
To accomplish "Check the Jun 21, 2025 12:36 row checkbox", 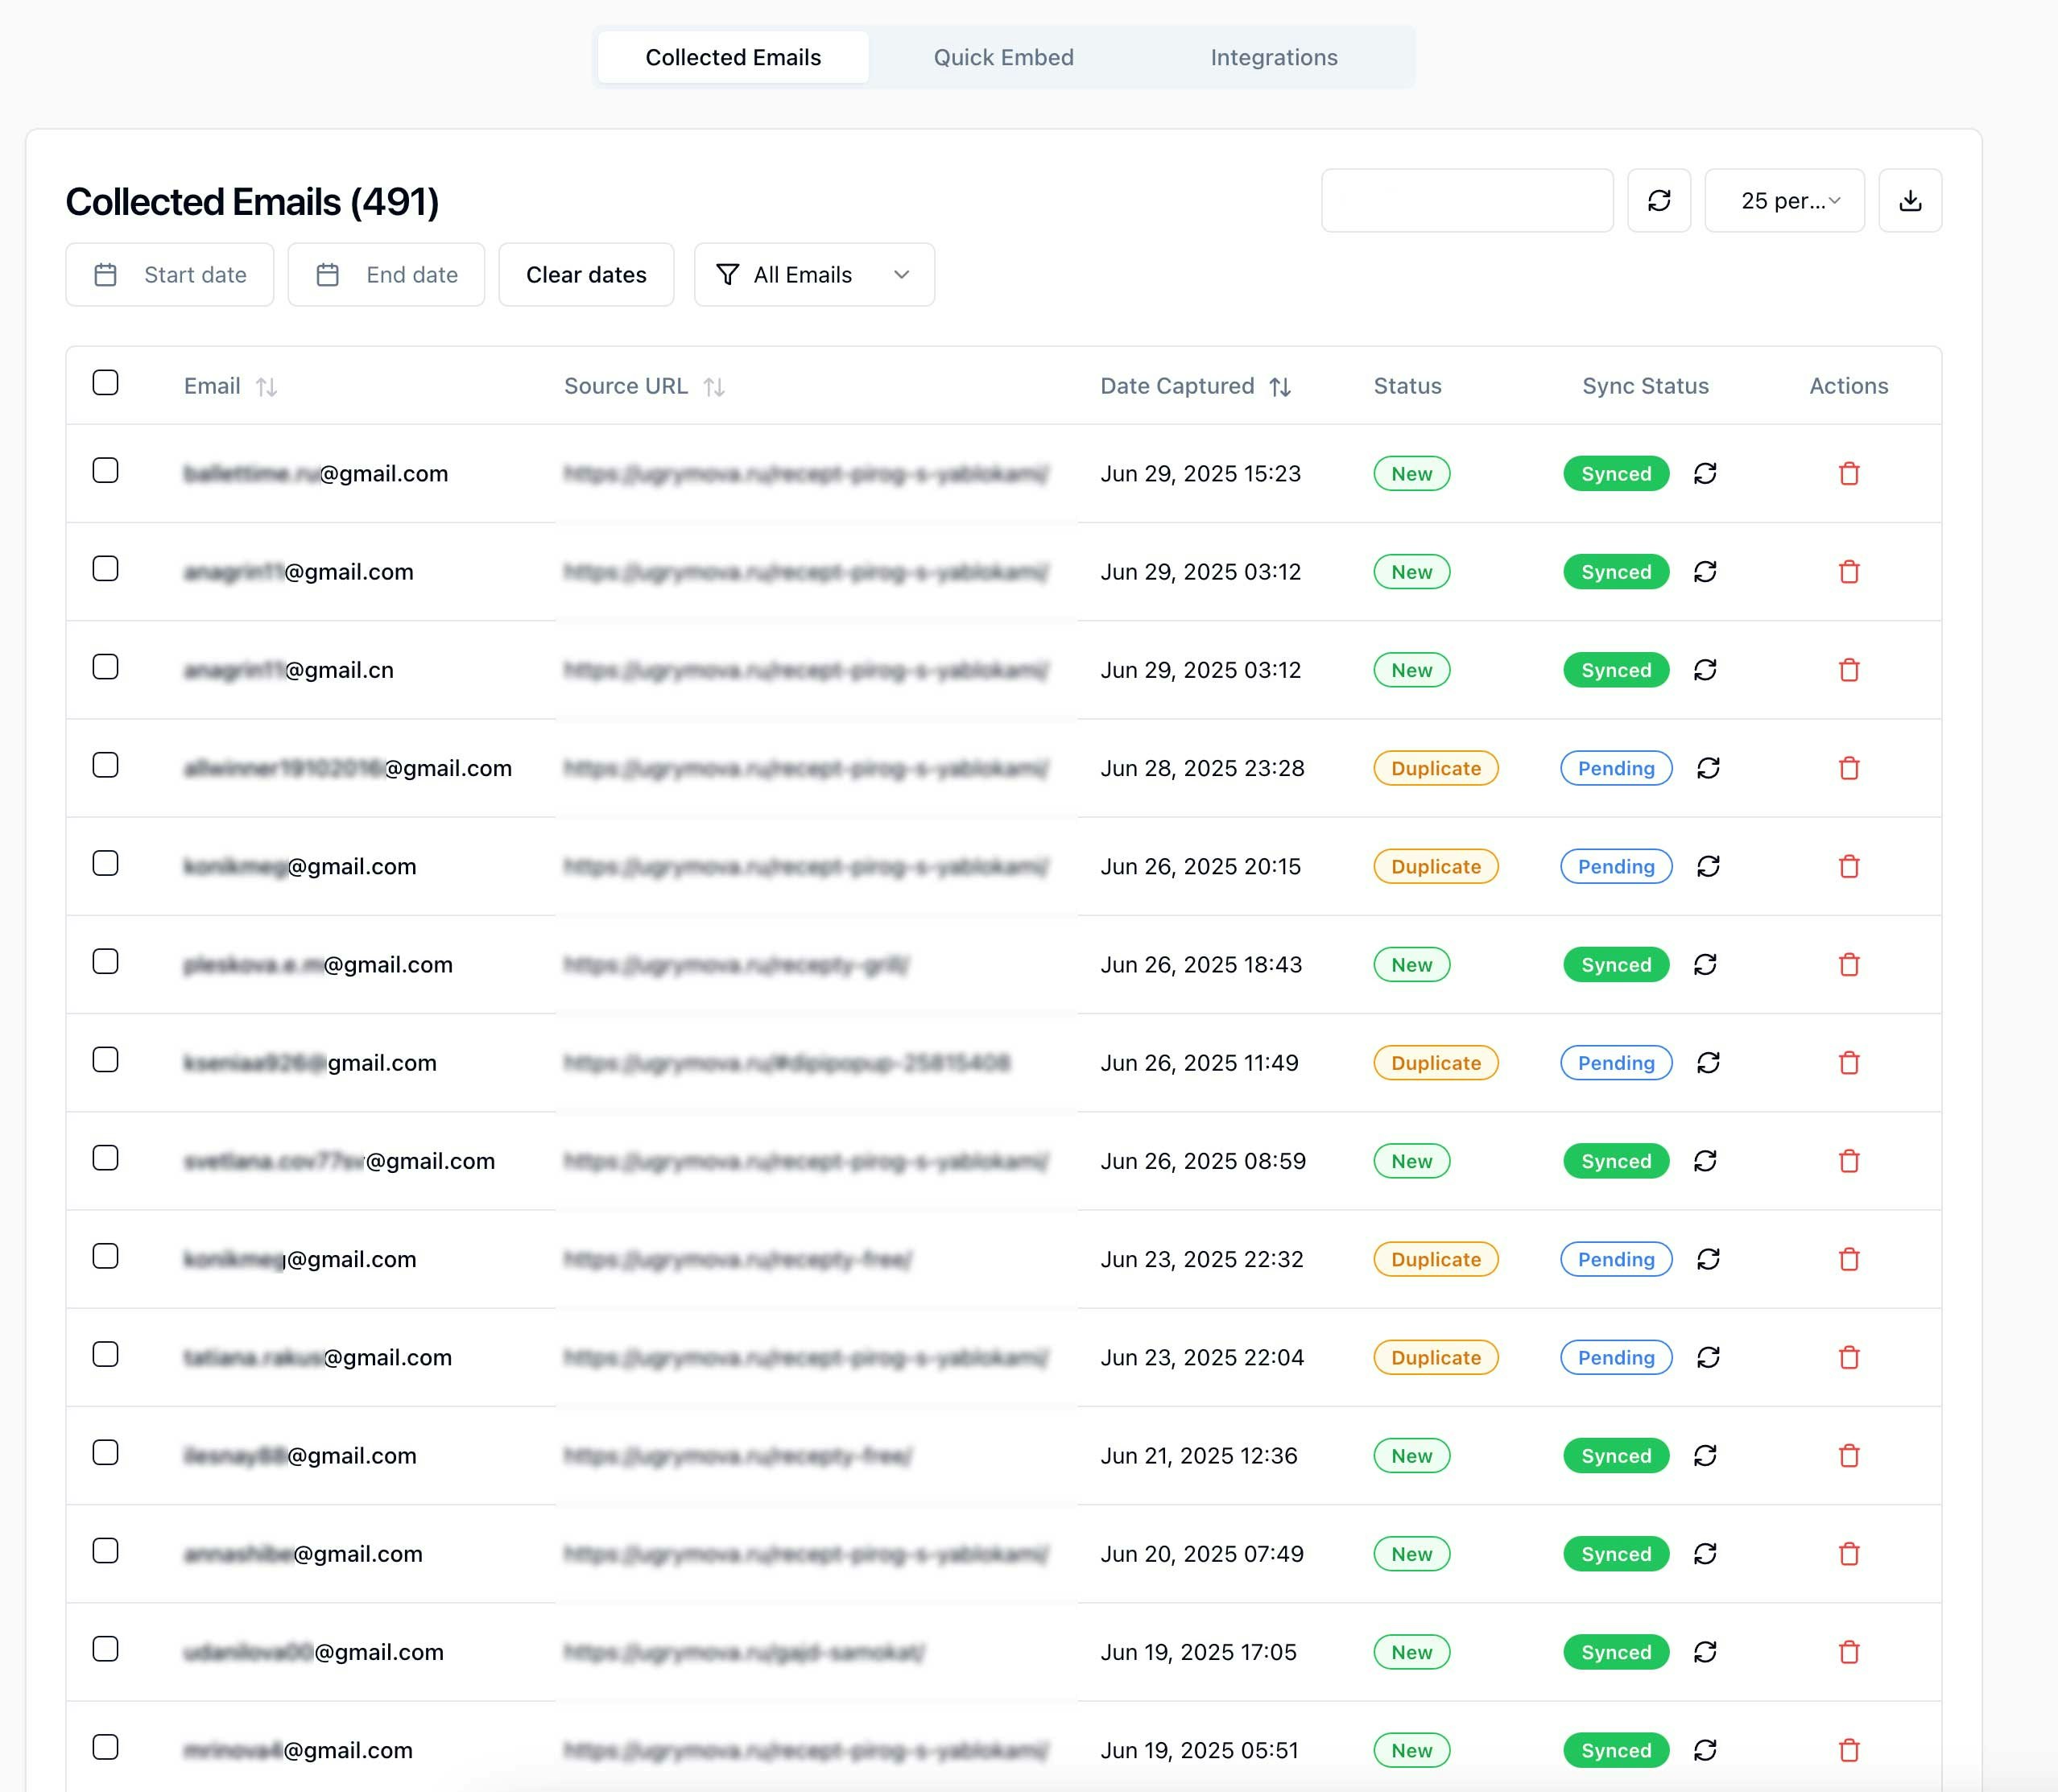I will click(x=105, y=1452).
